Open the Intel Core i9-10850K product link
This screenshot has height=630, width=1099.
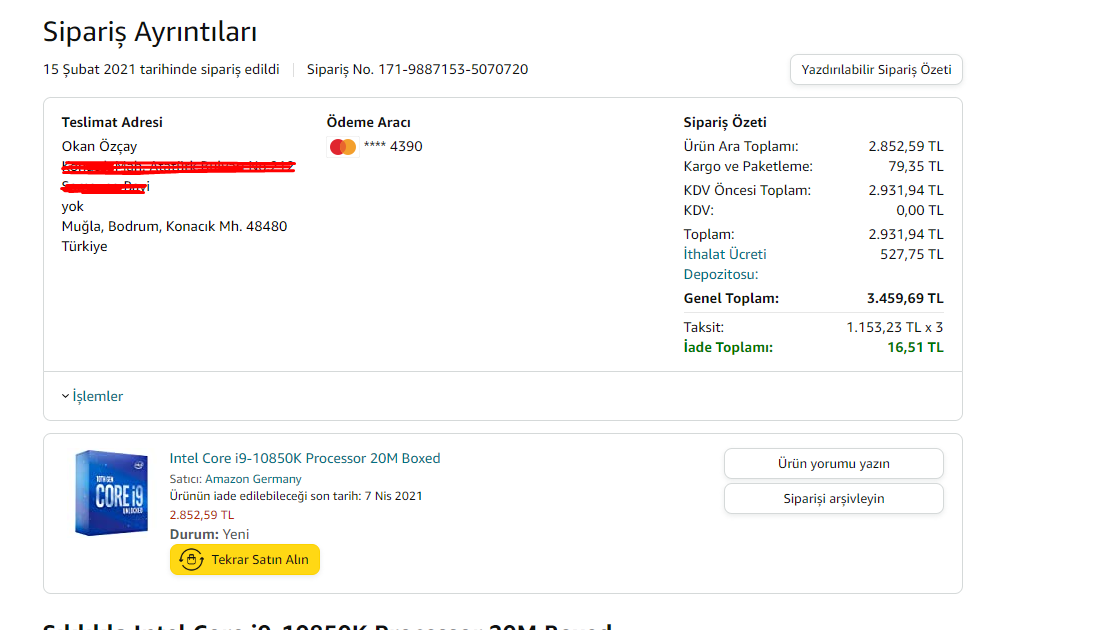pyautogui.click(x=305, y=458)
